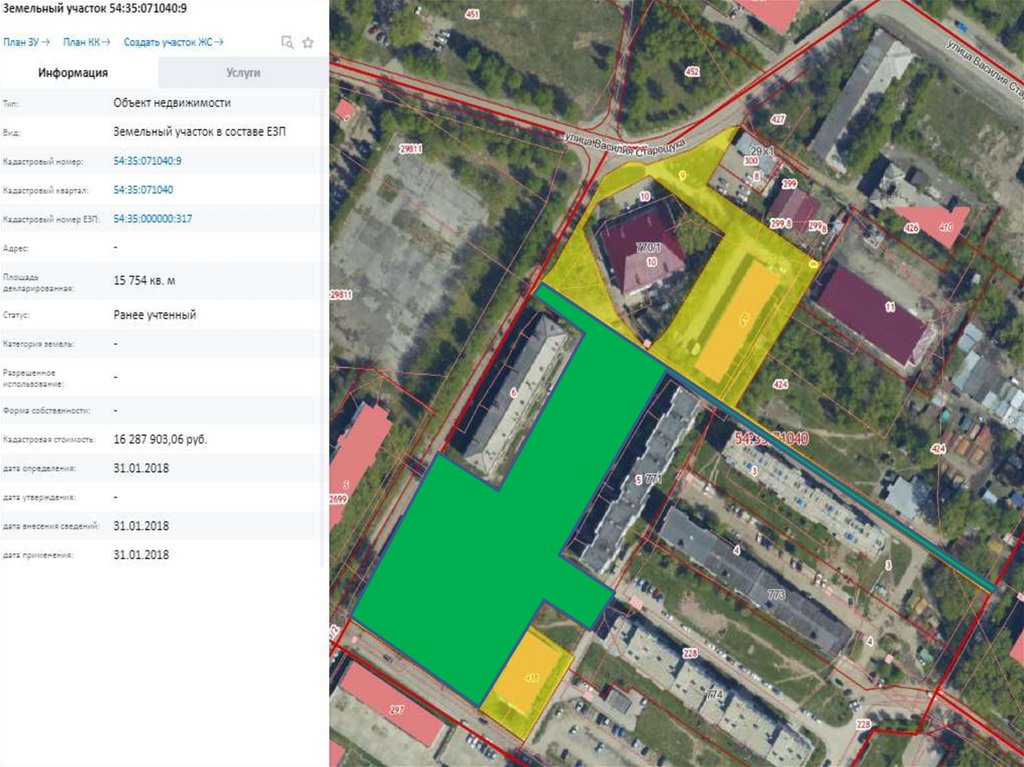The width and height of the screenshot is (1024, 767).
Task: Switch to the Информация tab
Action: (72, 73)
